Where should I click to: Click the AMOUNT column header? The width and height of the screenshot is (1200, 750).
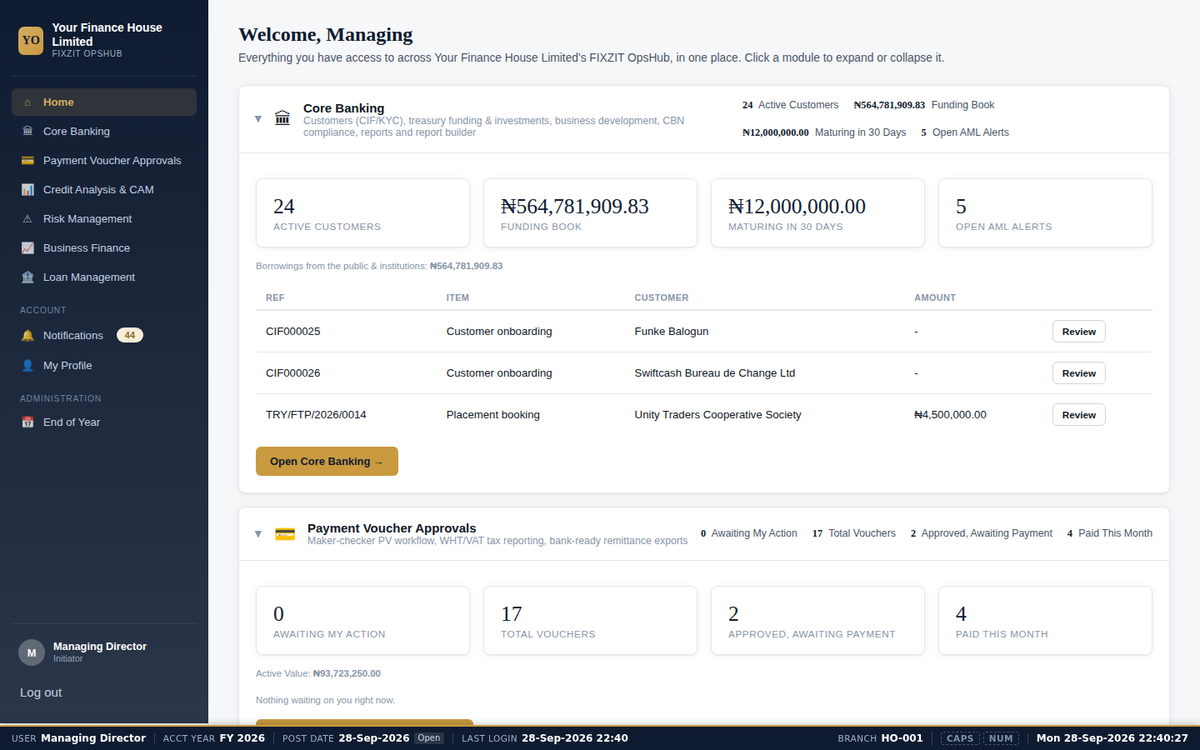coord(935,298)
